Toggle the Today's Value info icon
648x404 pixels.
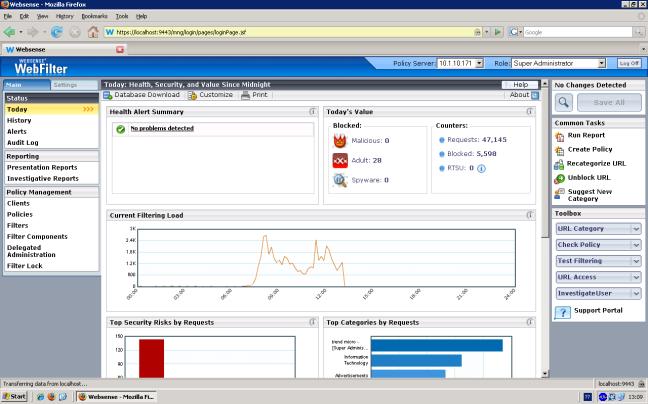(530, 112)
